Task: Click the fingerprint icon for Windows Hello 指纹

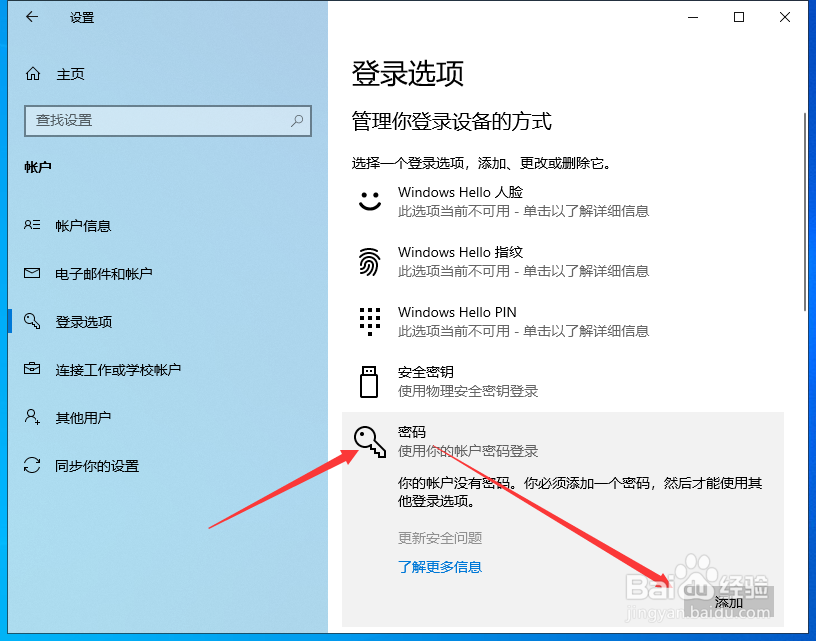Action: (x=369, y=261)
